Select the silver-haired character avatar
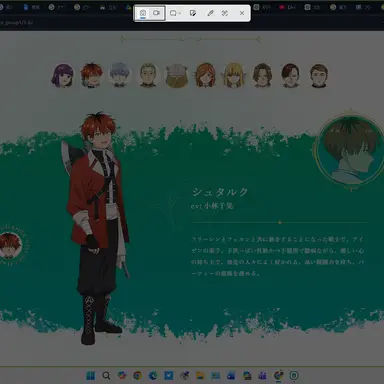This screenshot has height=384, width=384. [119, 76]
